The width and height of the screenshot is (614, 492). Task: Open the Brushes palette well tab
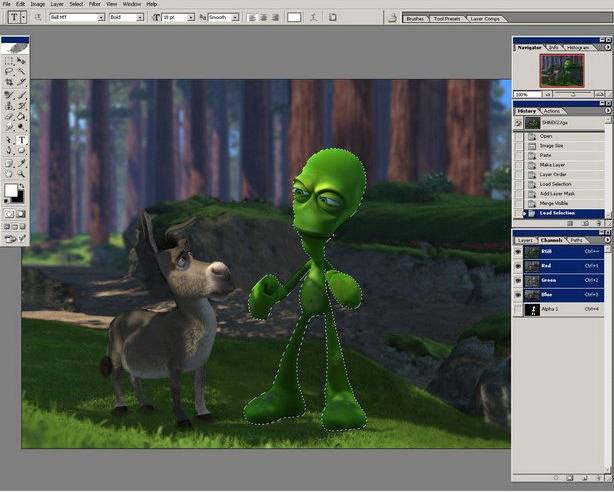[x=415, y=18]
